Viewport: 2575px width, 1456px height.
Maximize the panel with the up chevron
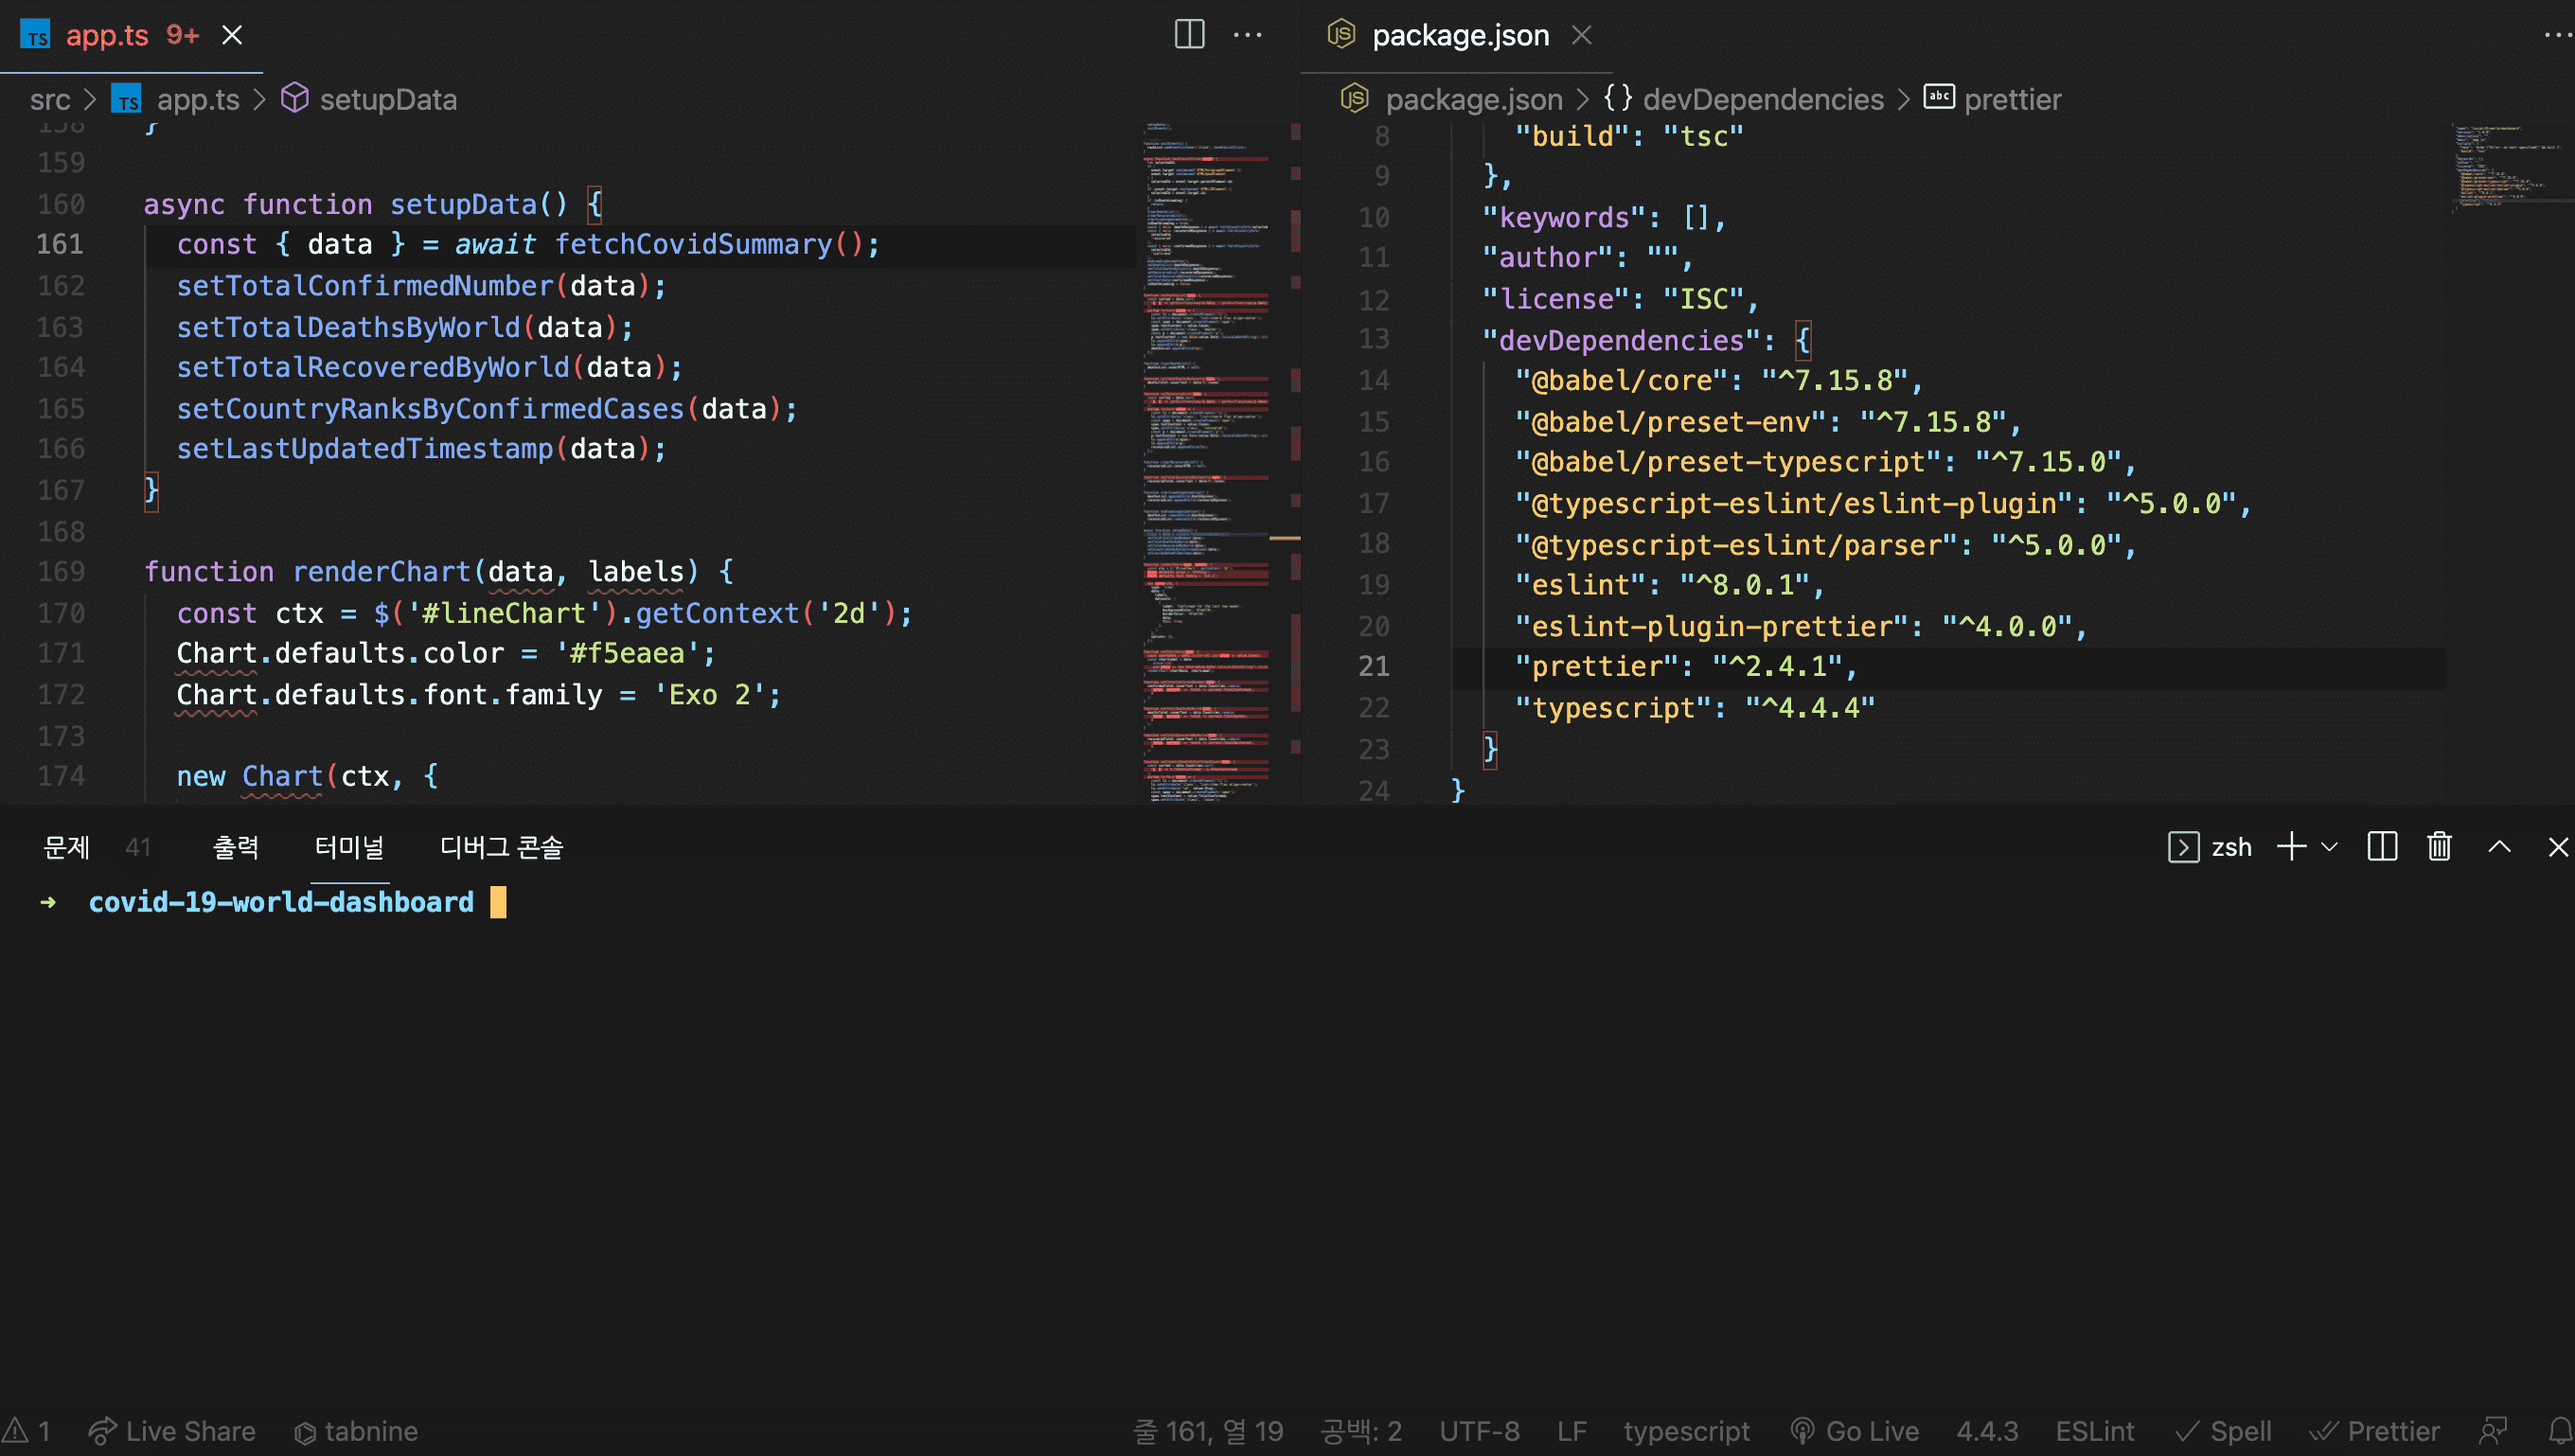[x=2499, y=847]
